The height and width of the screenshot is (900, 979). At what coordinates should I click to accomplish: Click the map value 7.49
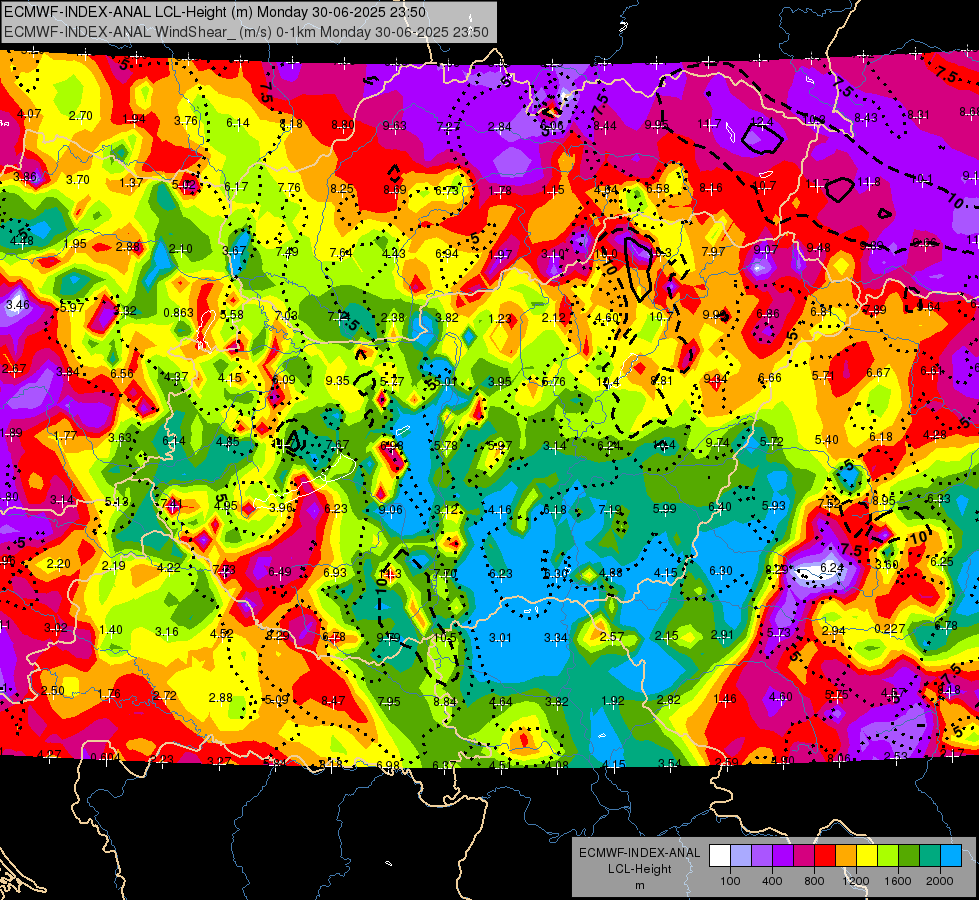coord(287,252)
